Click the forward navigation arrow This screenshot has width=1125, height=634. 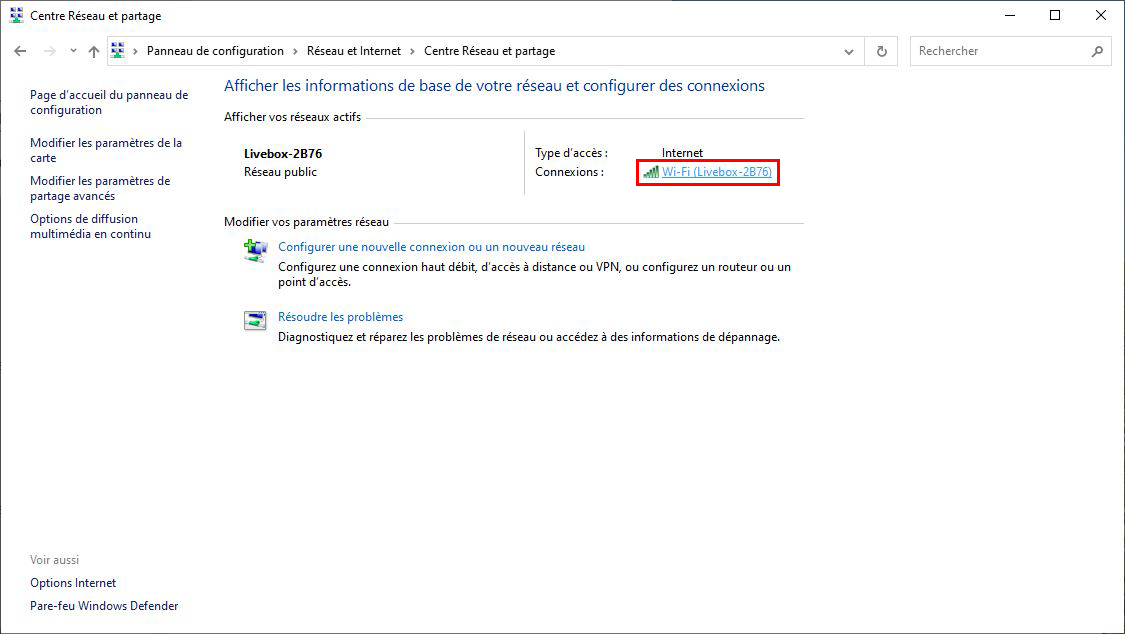point(50,51)
